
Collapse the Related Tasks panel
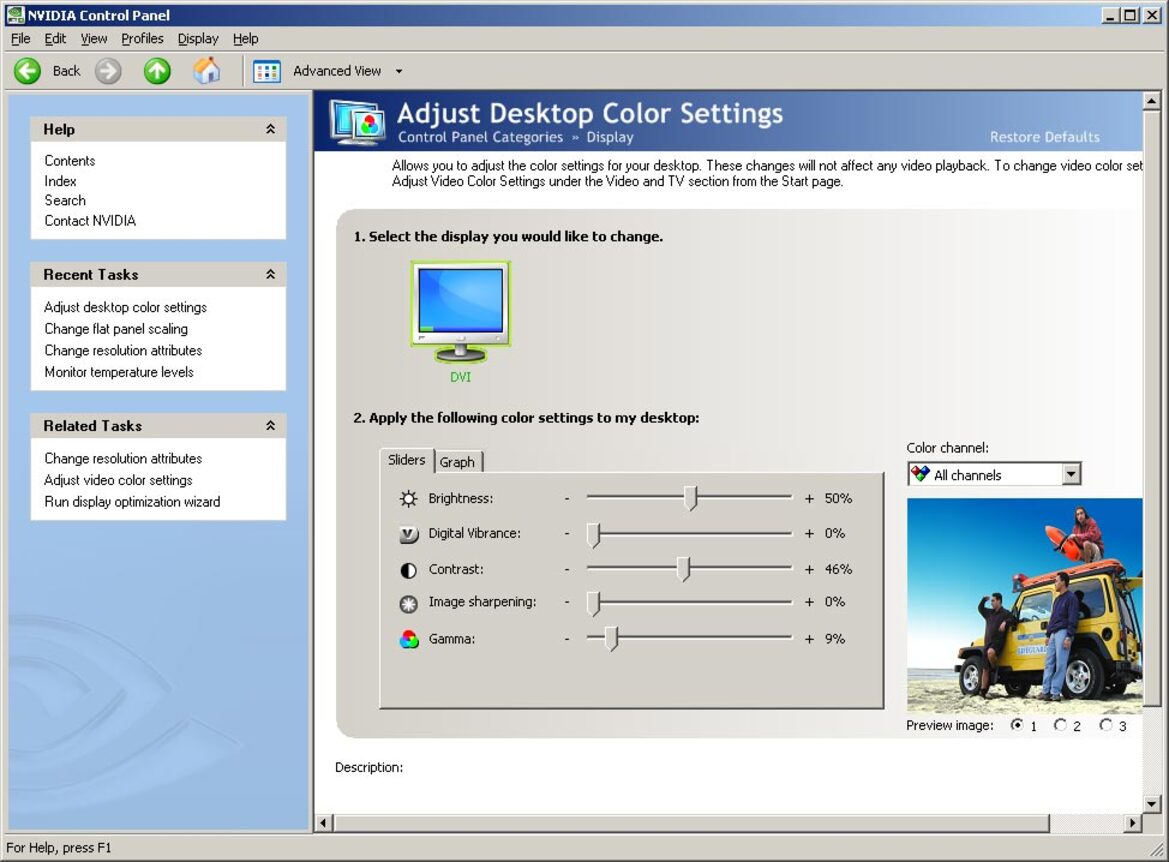[271, 426]
